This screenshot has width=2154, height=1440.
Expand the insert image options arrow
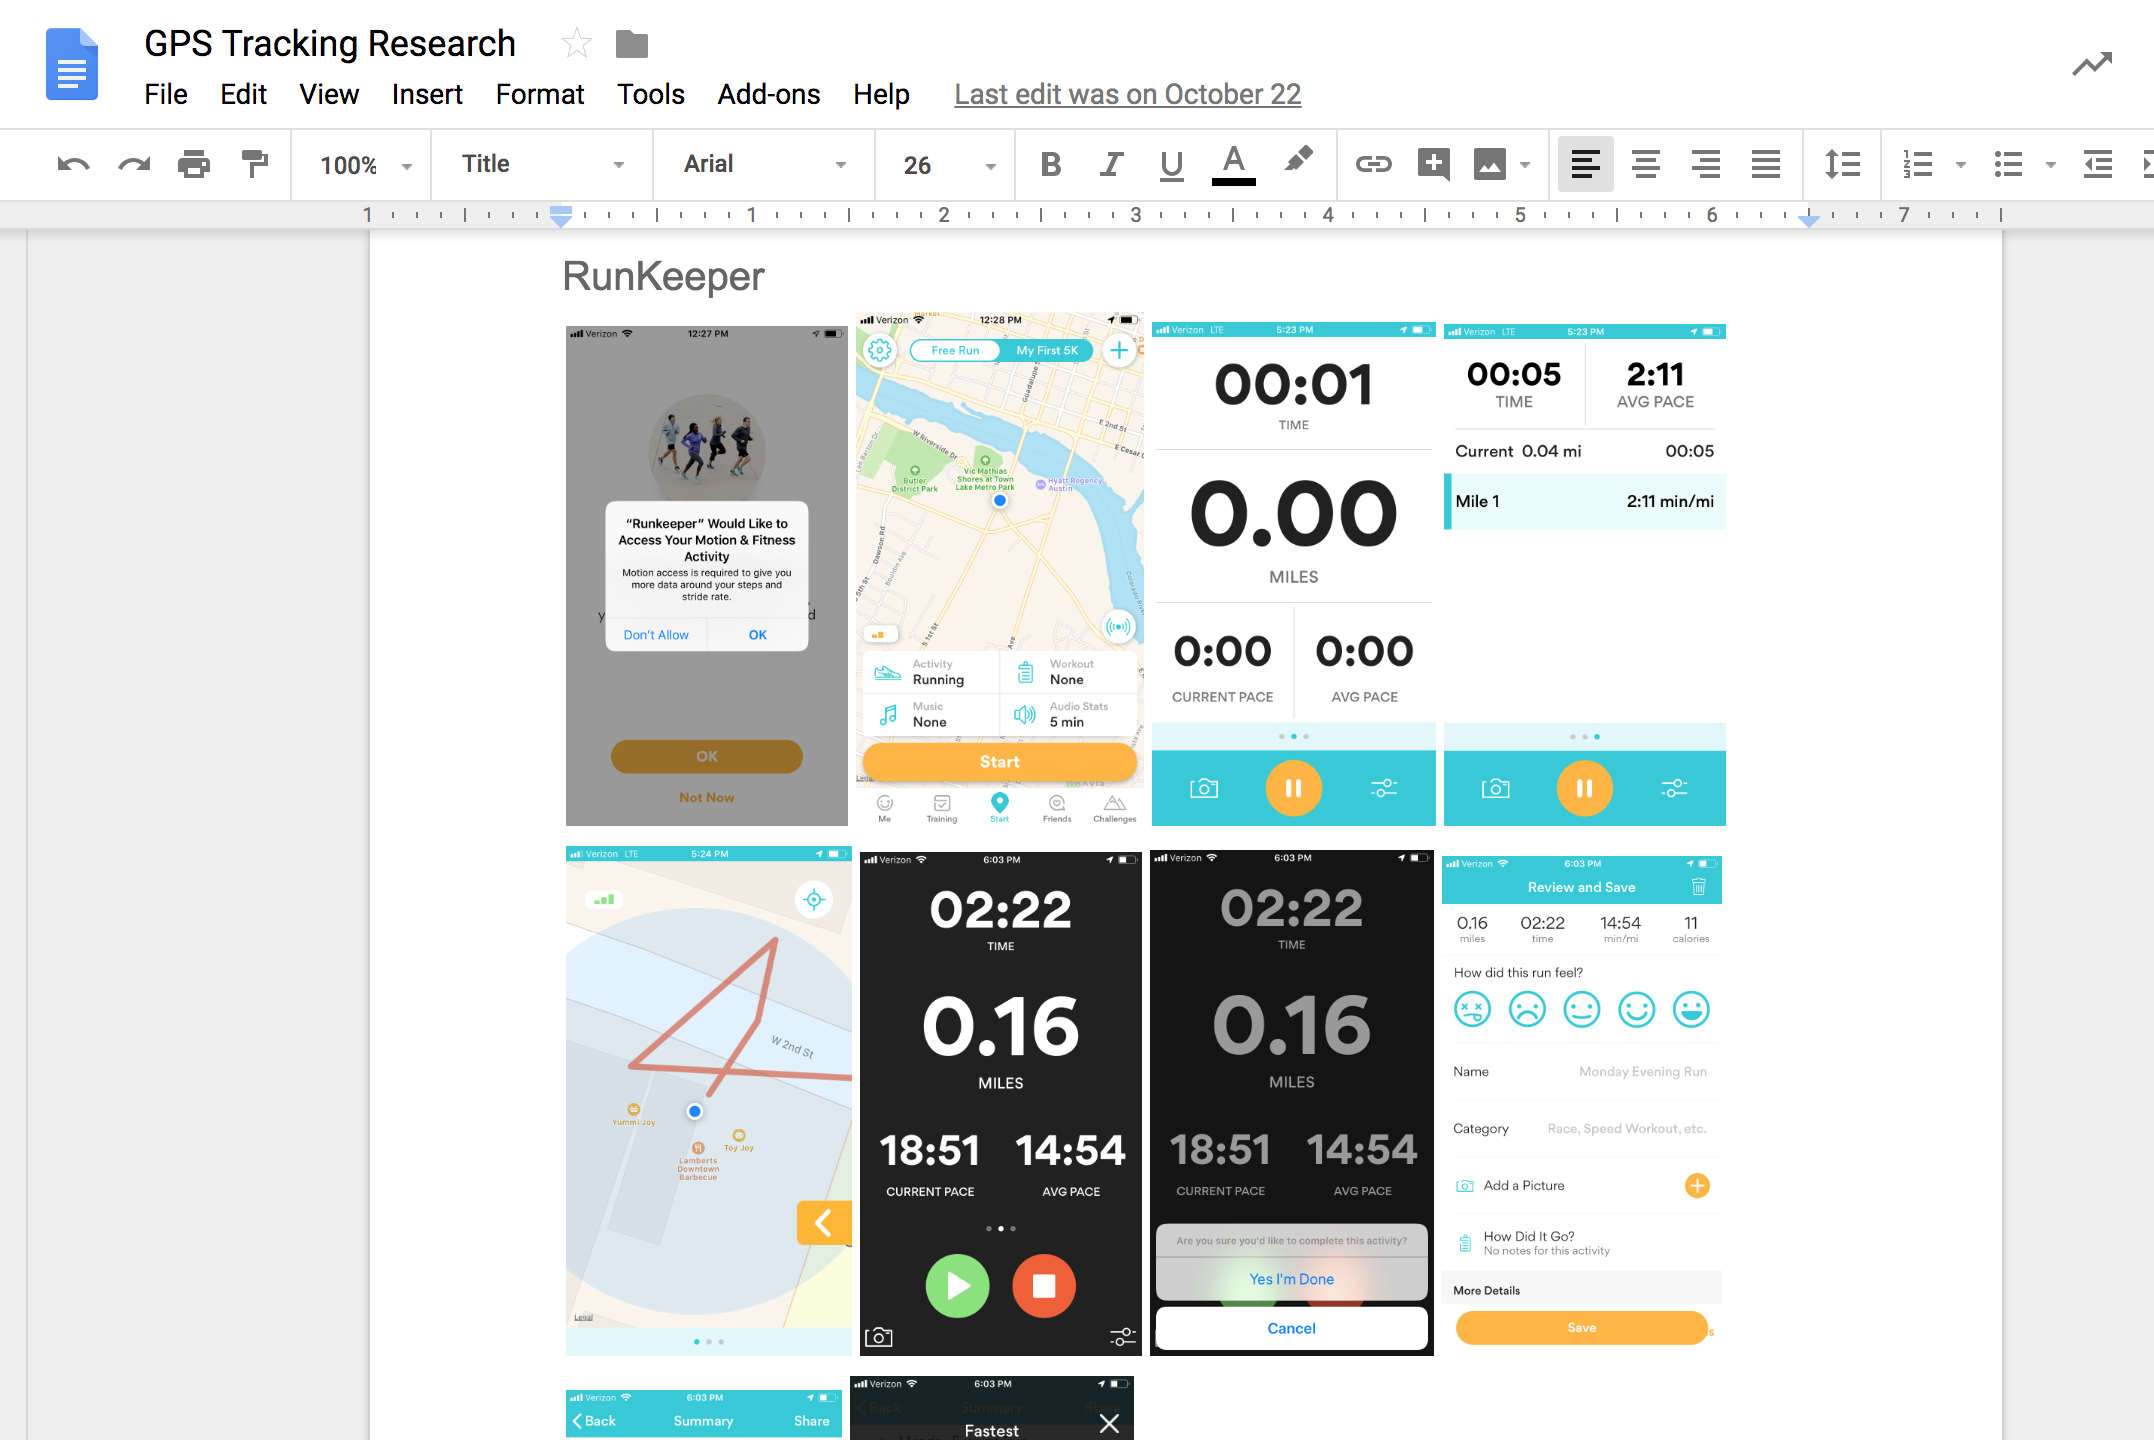click(1525, 165)
